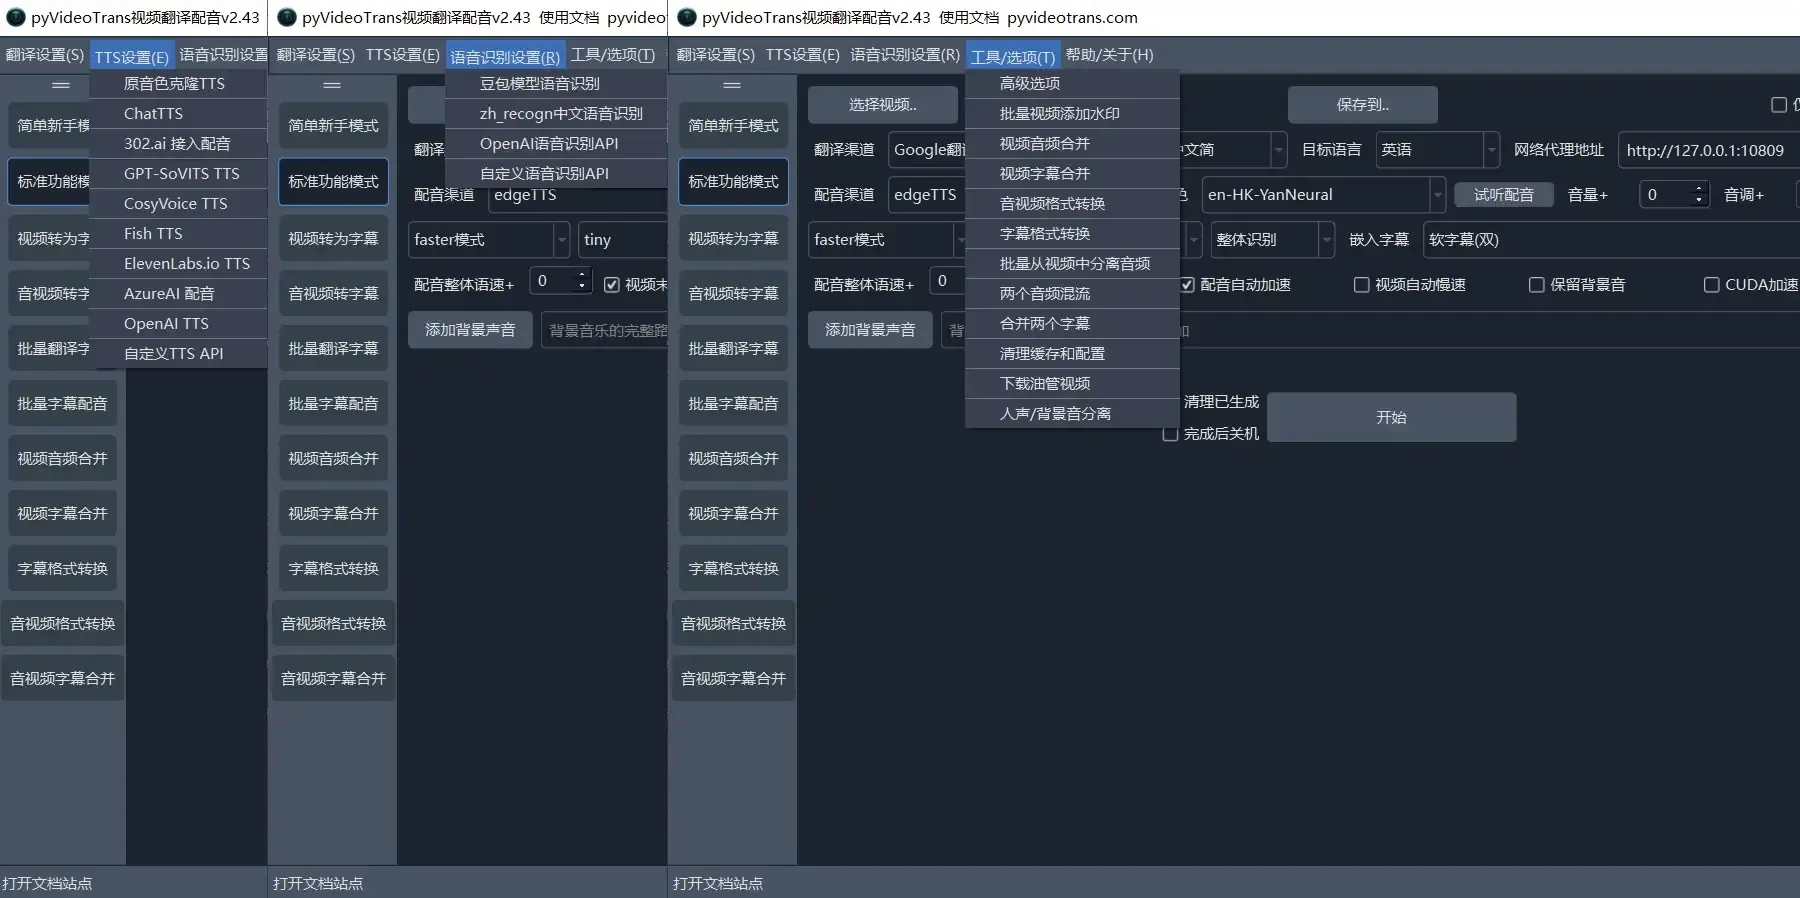
Task: Toggle the 保留背景音 checkbox
Action: coord(1536,285)
